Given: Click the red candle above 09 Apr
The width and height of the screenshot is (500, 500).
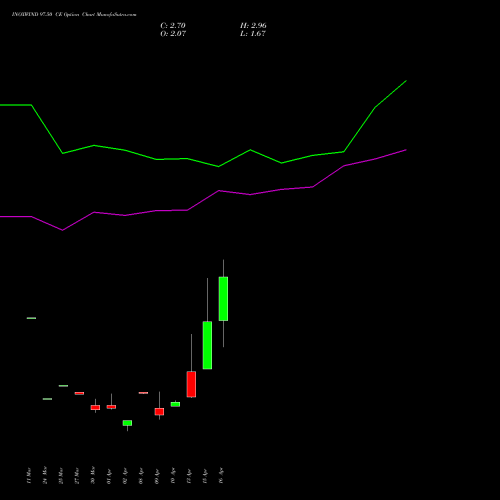Looking at the screenshot, I should [159, 411].
